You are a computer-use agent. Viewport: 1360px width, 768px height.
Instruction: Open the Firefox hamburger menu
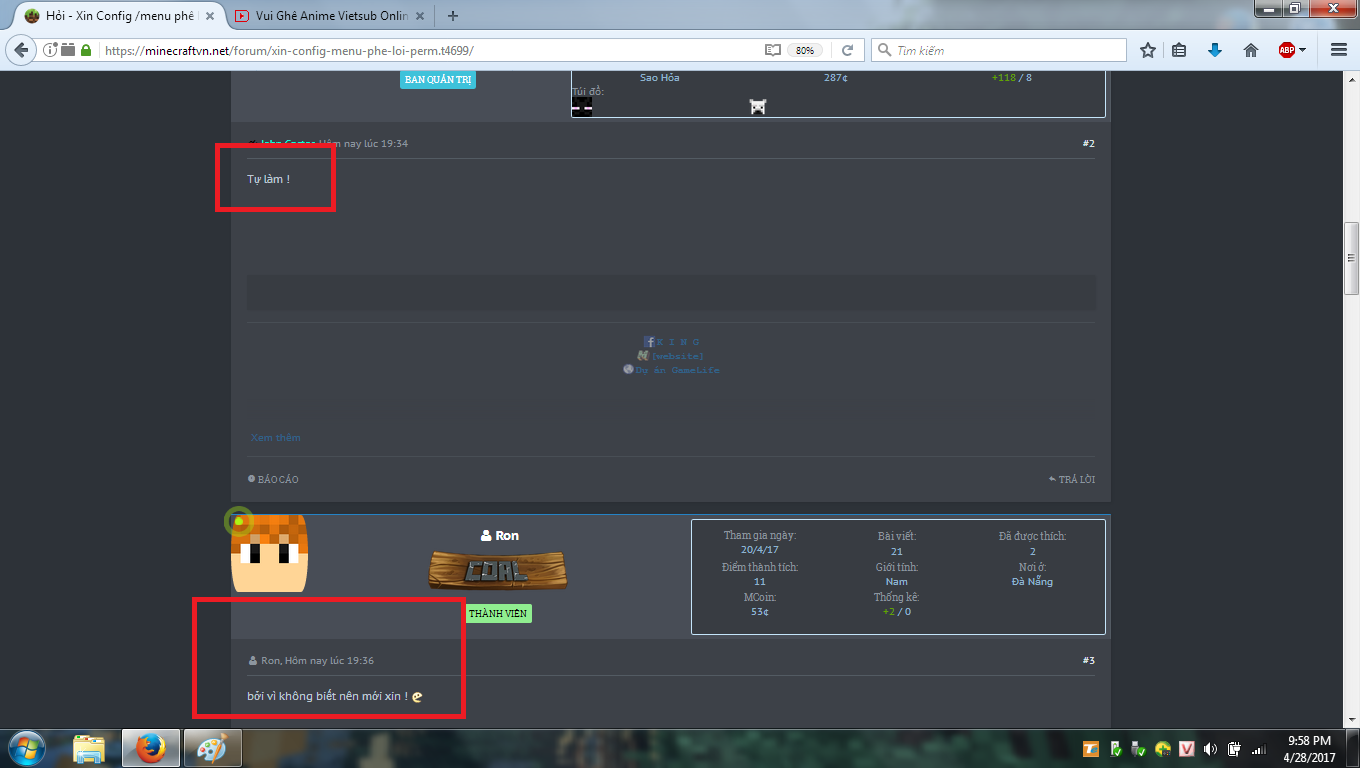pyautogui.click(x=1339, y=50)
